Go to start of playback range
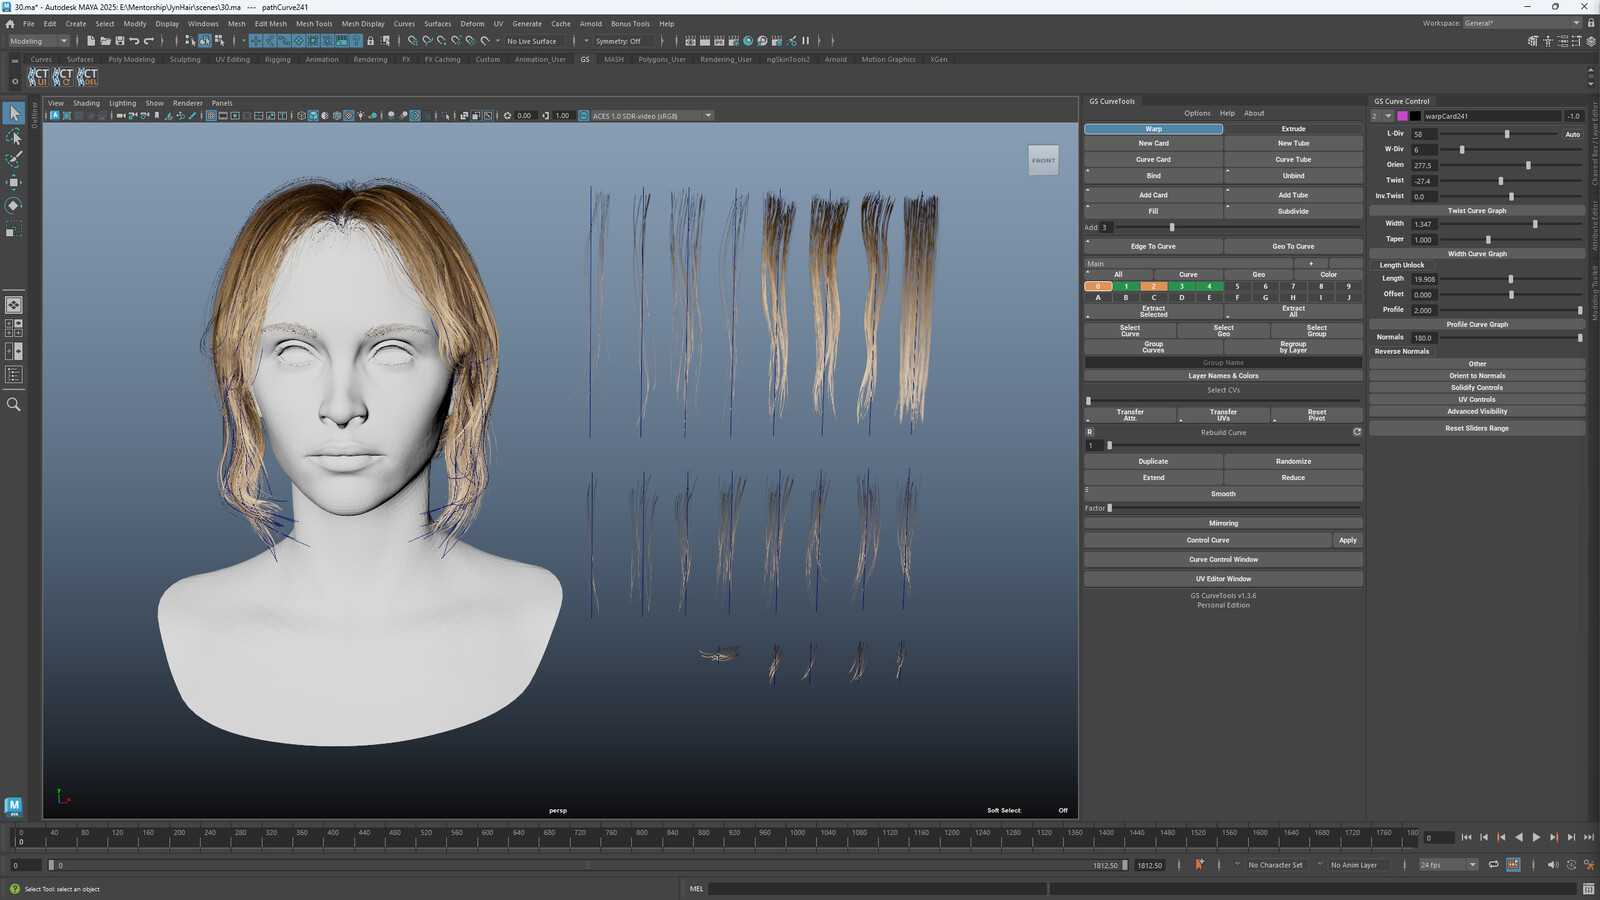 coord(1466,837)
